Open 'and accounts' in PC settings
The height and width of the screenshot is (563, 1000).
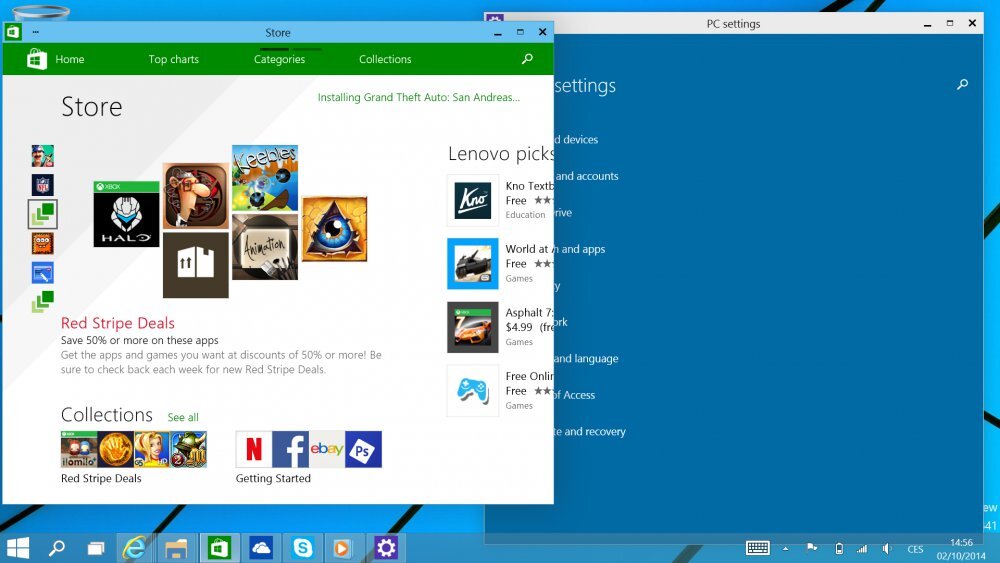[587, 177]
